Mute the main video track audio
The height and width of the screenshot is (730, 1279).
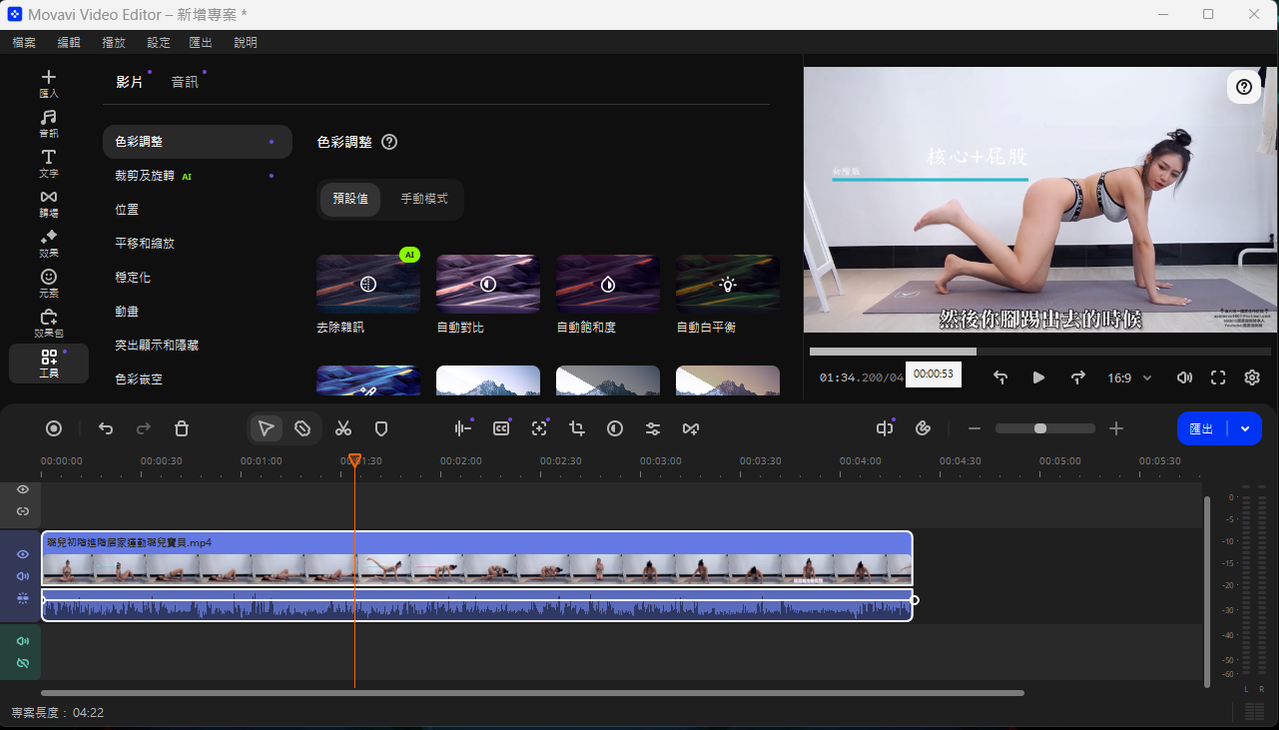tap(22, 576)
